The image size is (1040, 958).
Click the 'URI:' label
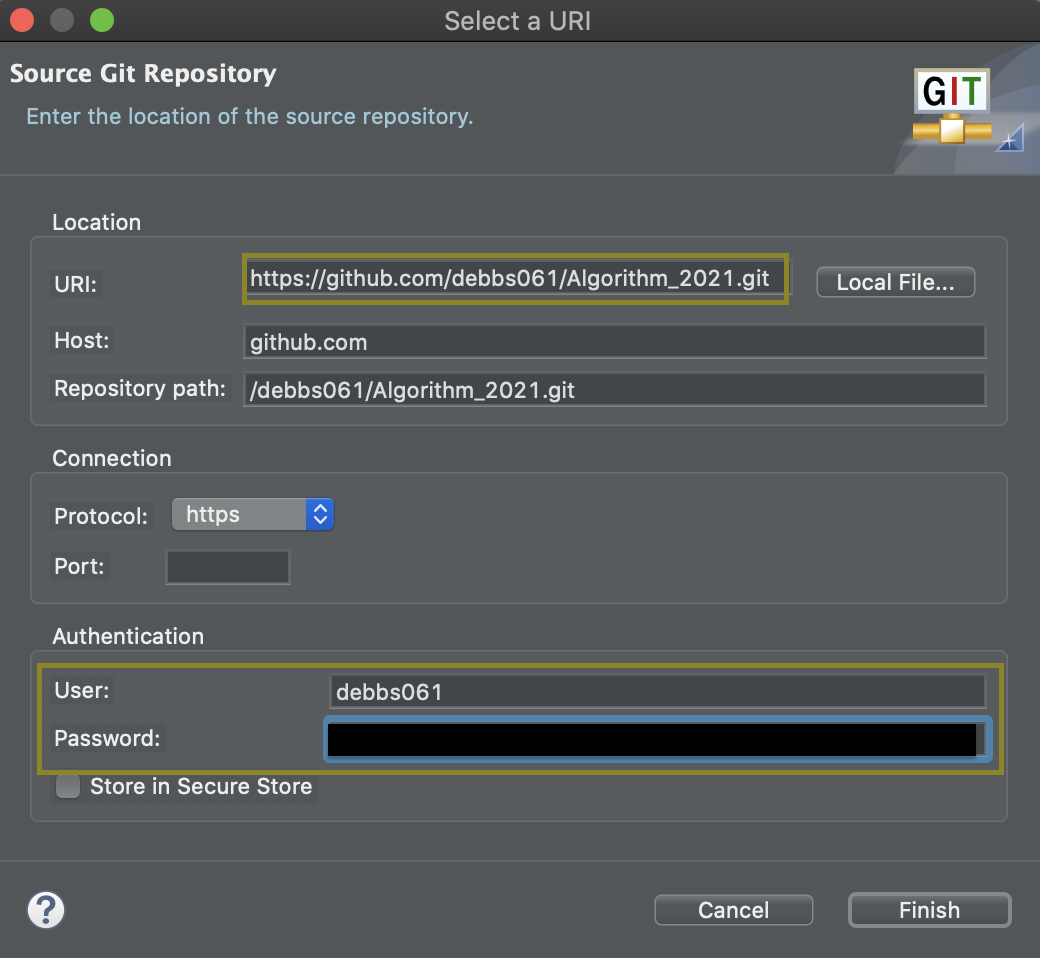pyautogui.click(x=76, y=285)
